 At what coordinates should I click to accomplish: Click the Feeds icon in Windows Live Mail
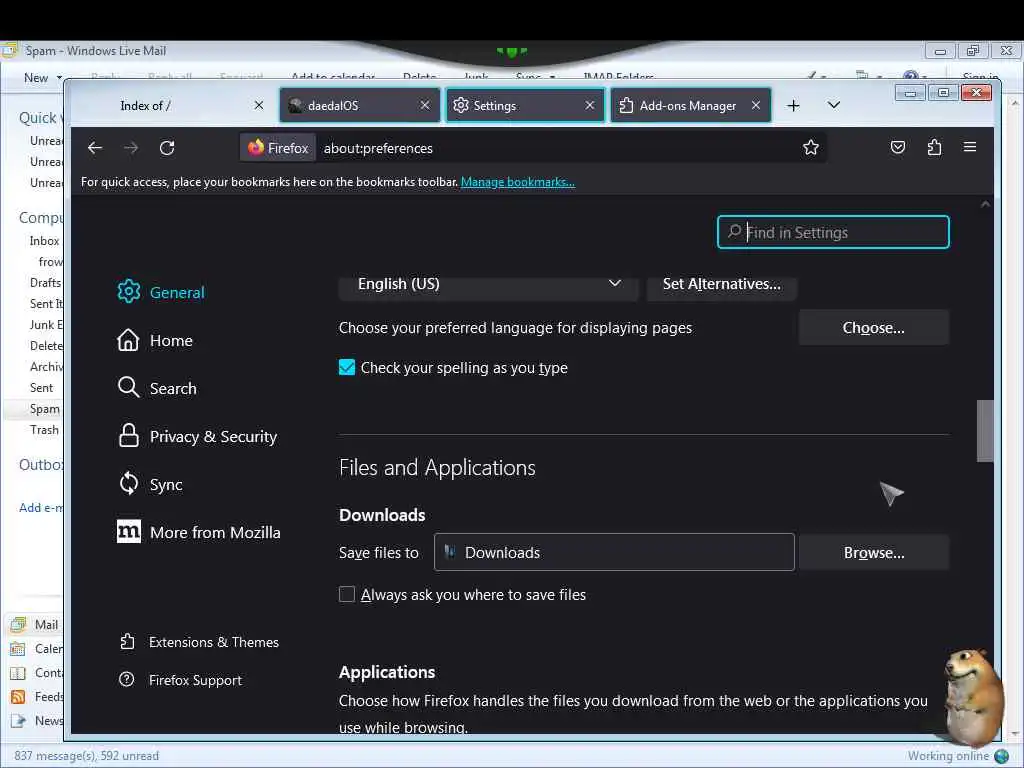18,697
